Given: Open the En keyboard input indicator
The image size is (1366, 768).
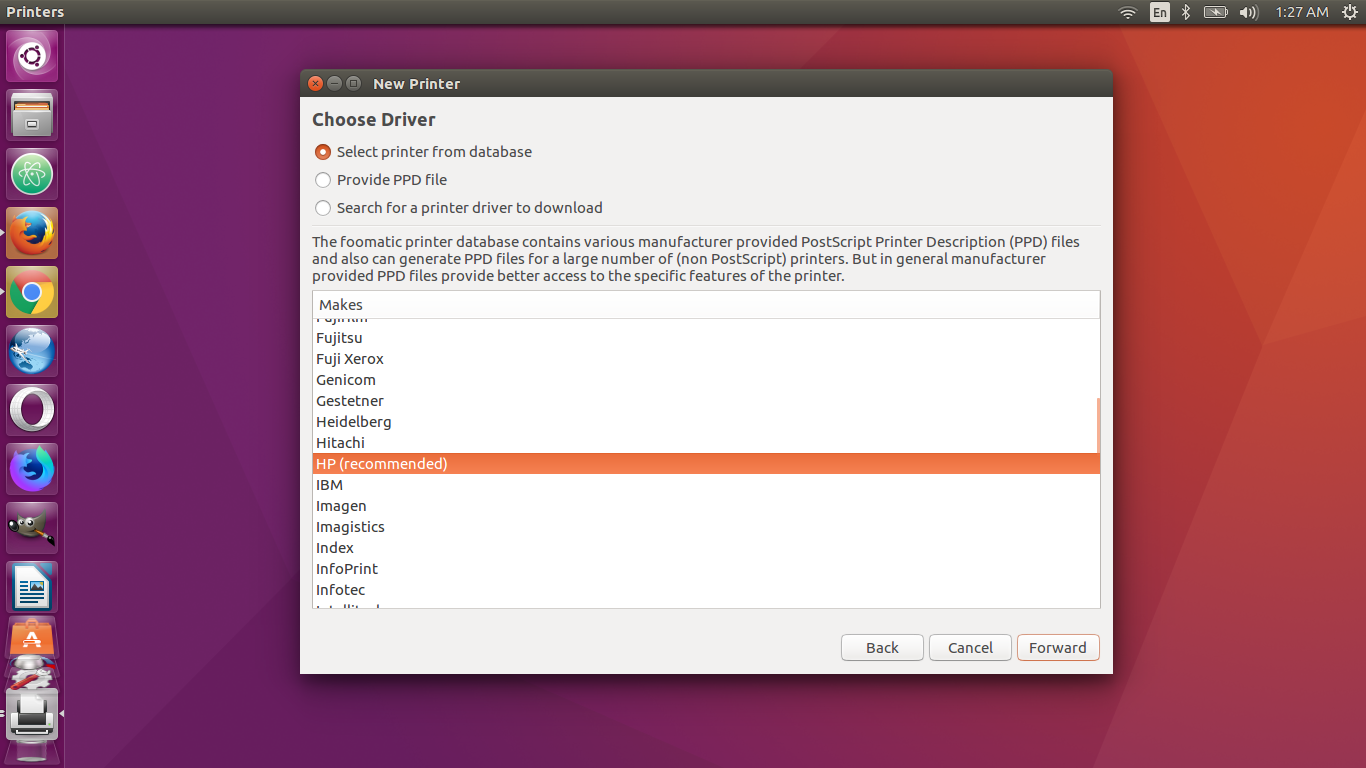Looking at the screenshot, I should coord(1159,12).
